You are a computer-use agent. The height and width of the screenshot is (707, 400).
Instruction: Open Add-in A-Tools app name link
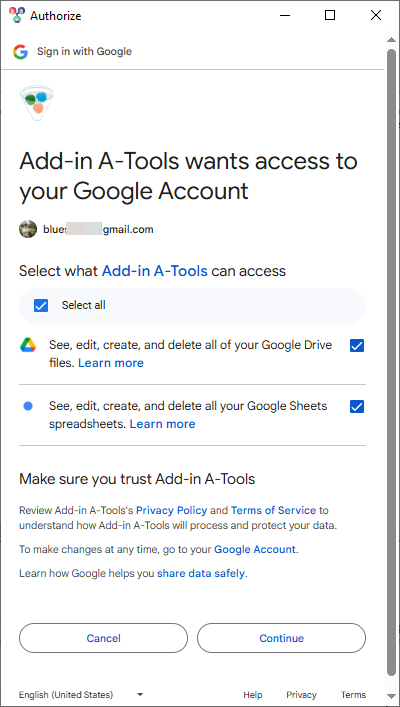pos(155,271)
